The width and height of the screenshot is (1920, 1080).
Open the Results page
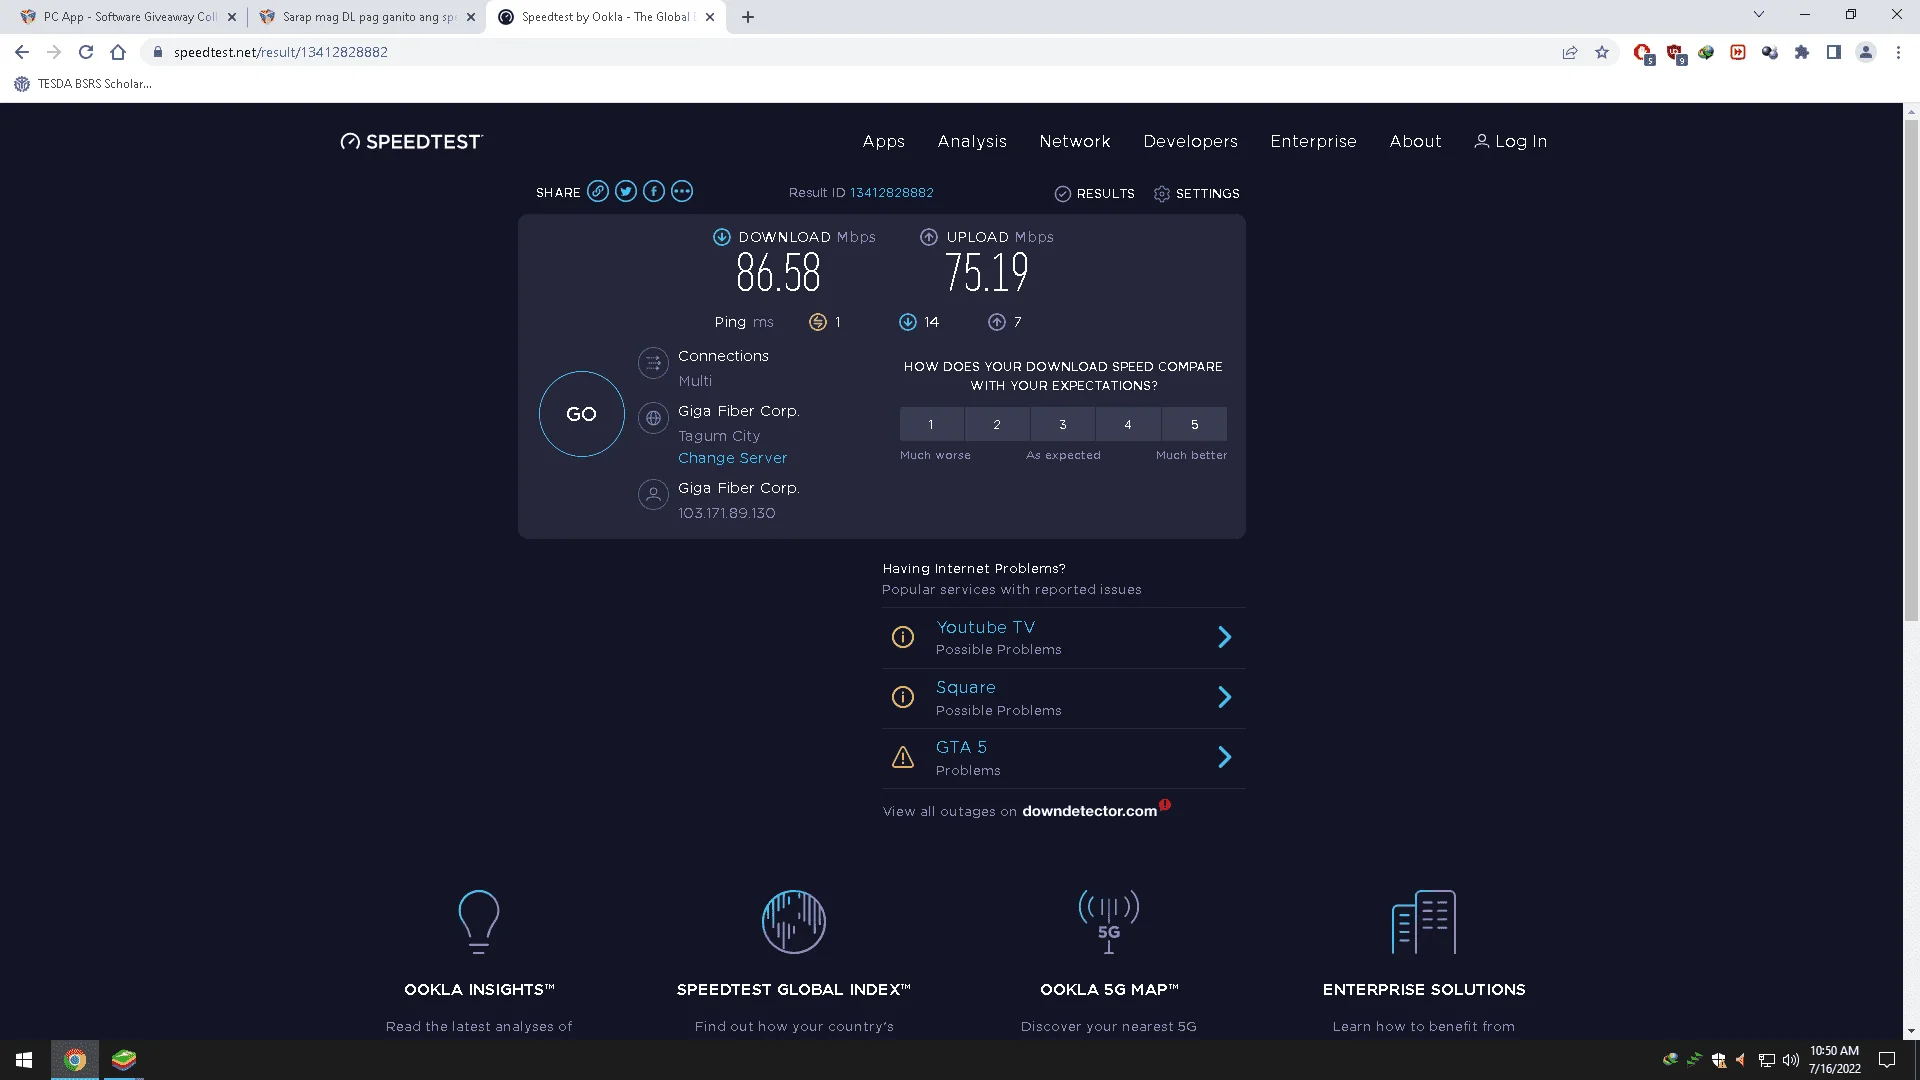click(x=1094, y=194)
